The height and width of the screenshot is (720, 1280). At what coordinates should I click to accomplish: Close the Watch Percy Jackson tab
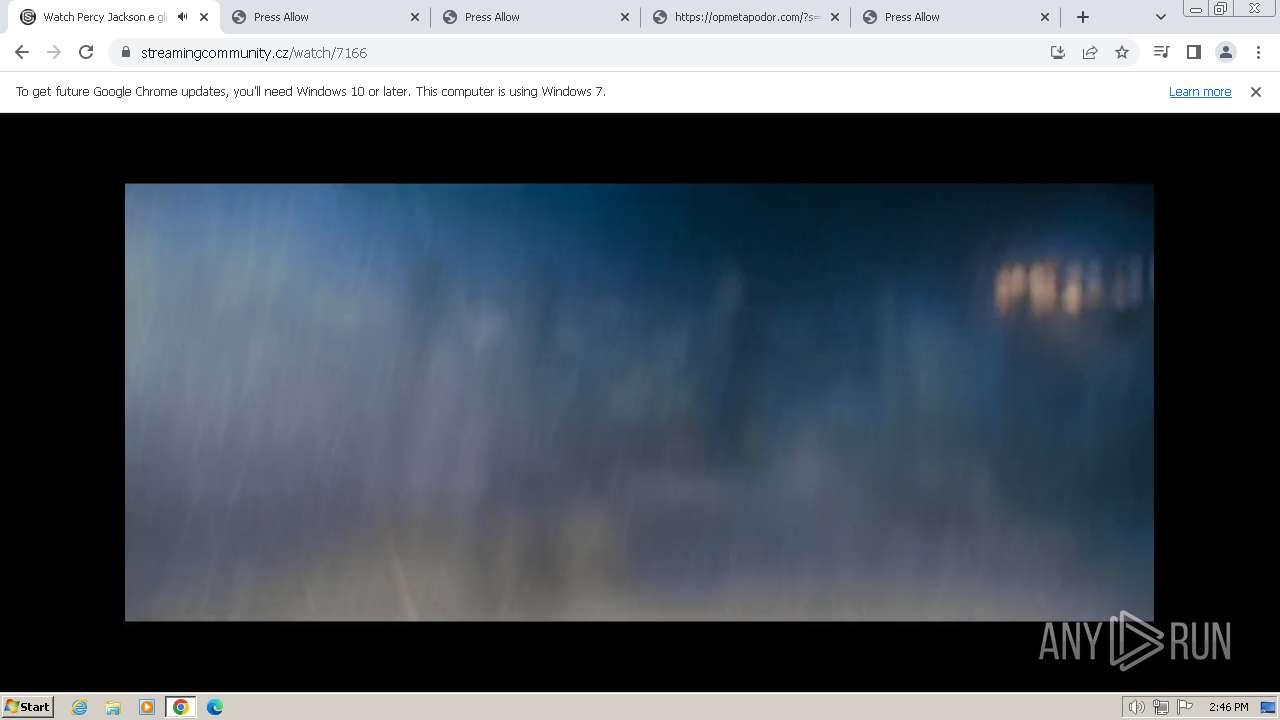[204, 17]
